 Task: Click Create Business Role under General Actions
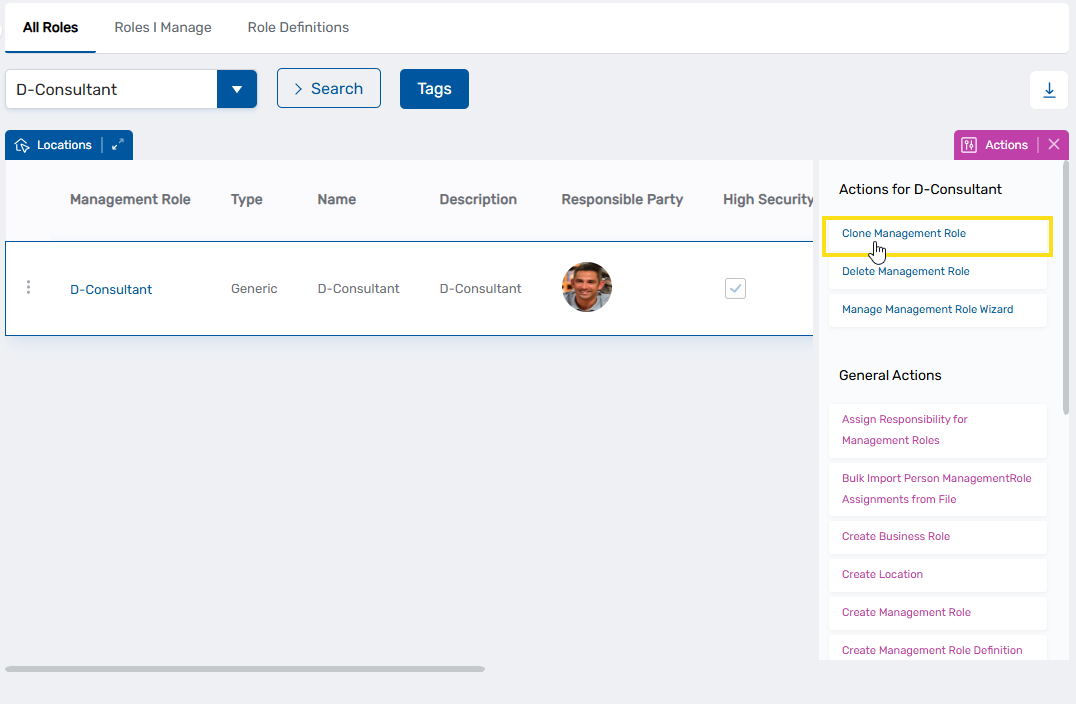894,536
